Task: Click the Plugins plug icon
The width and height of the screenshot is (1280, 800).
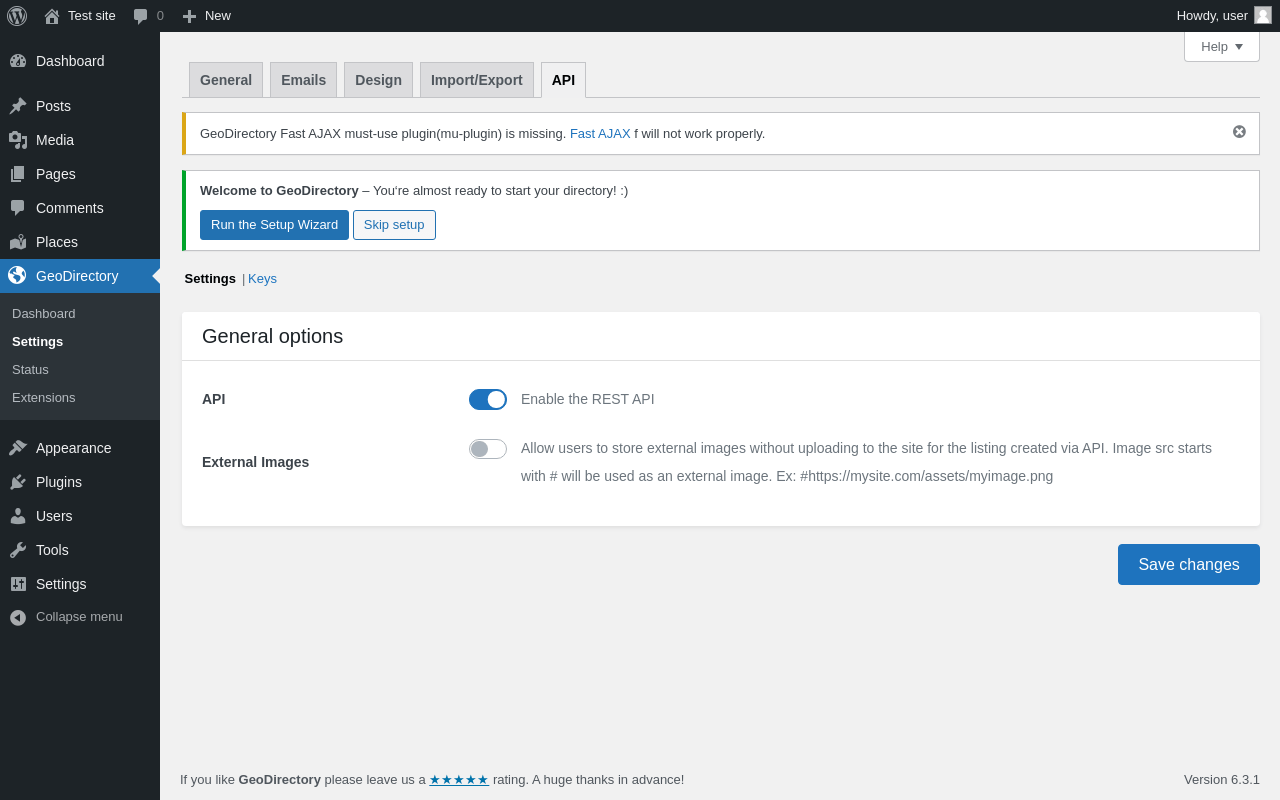Action: tap(18, 482)
